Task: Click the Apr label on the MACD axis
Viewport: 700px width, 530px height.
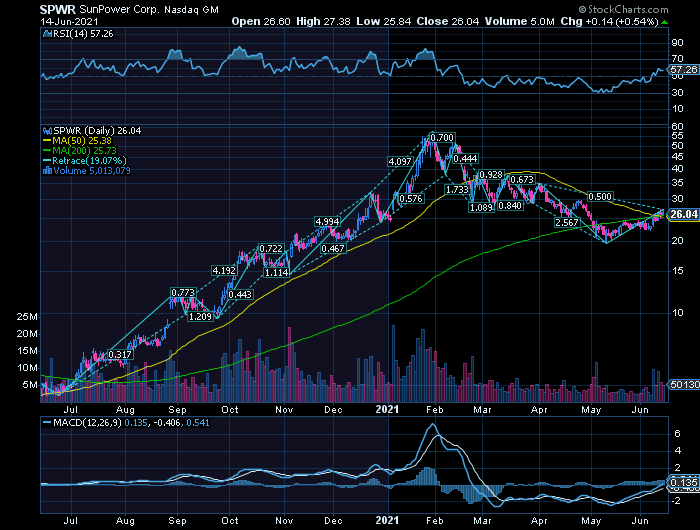Action: pyautogui.click(x=539, y=521)
